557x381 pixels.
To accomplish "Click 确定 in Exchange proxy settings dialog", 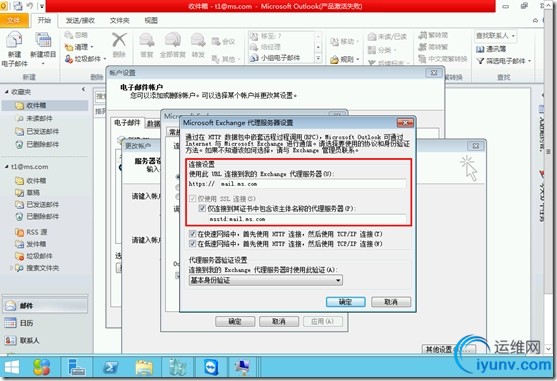I will [346, 302].
